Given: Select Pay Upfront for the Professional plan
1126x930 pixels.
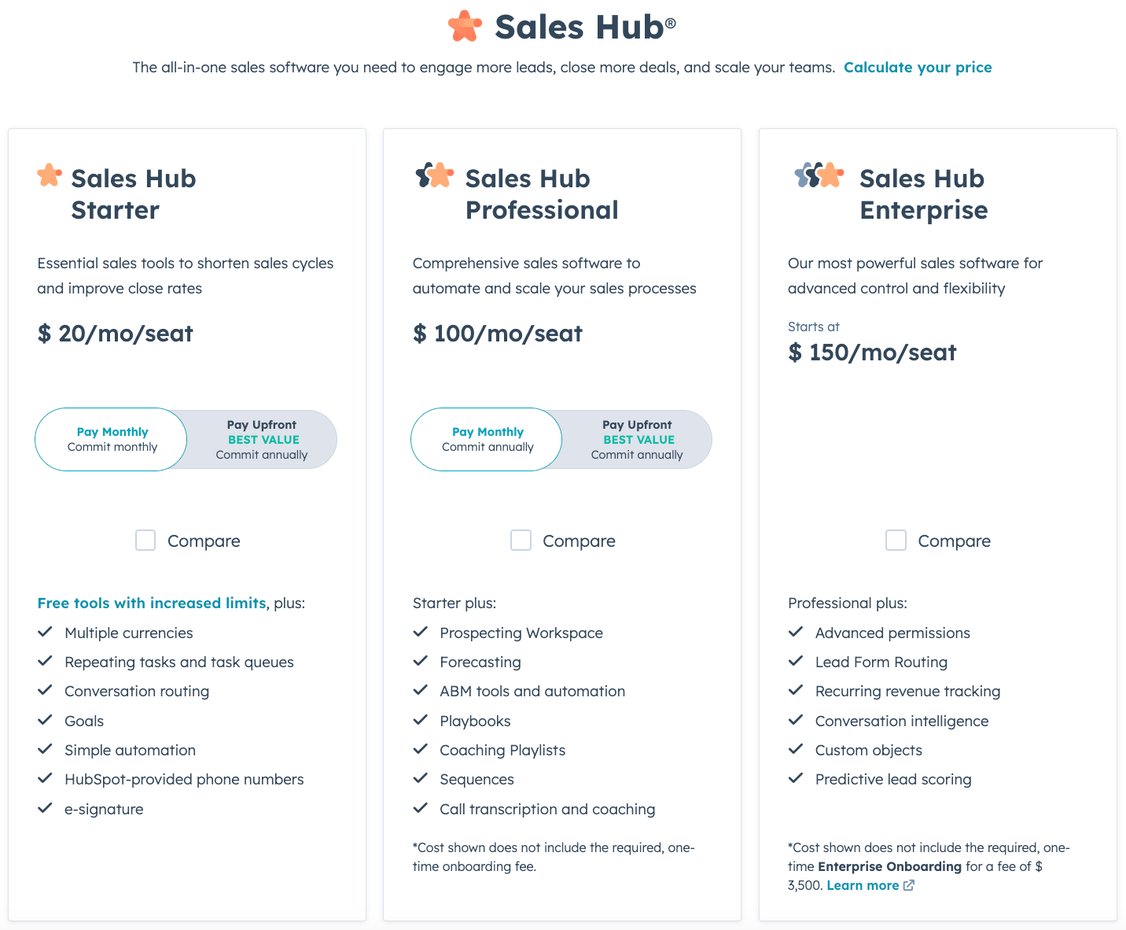Looking at the screenshot, I should point(638,438).
